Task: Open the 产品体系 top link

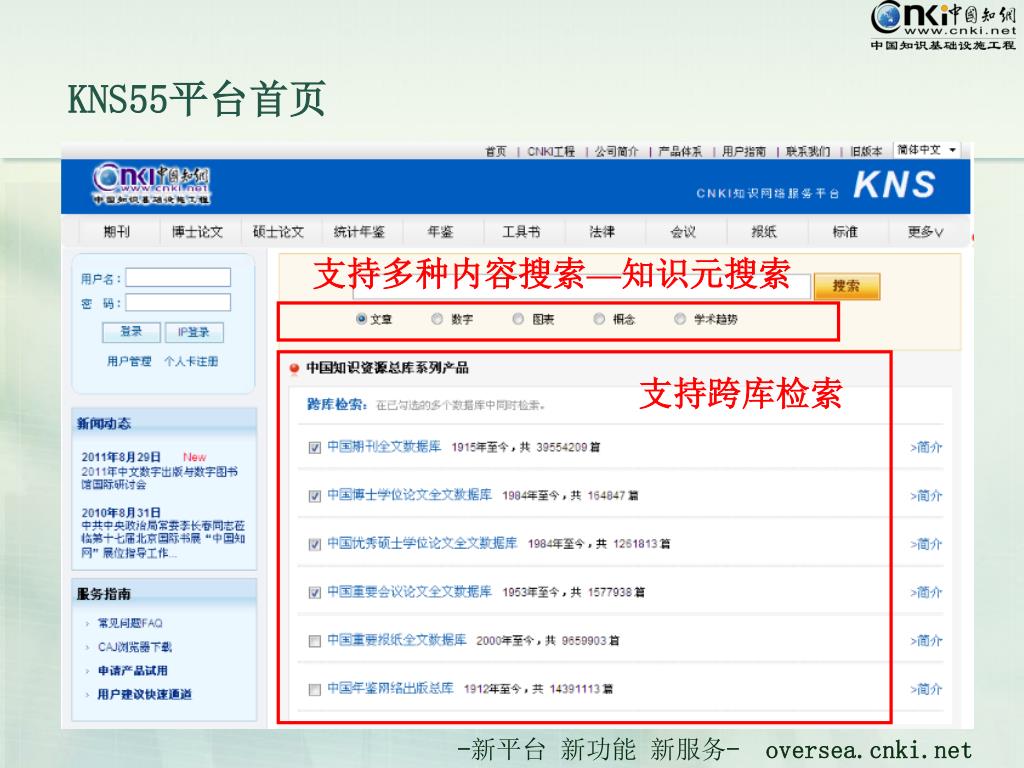Action: (x=680, y=152)
